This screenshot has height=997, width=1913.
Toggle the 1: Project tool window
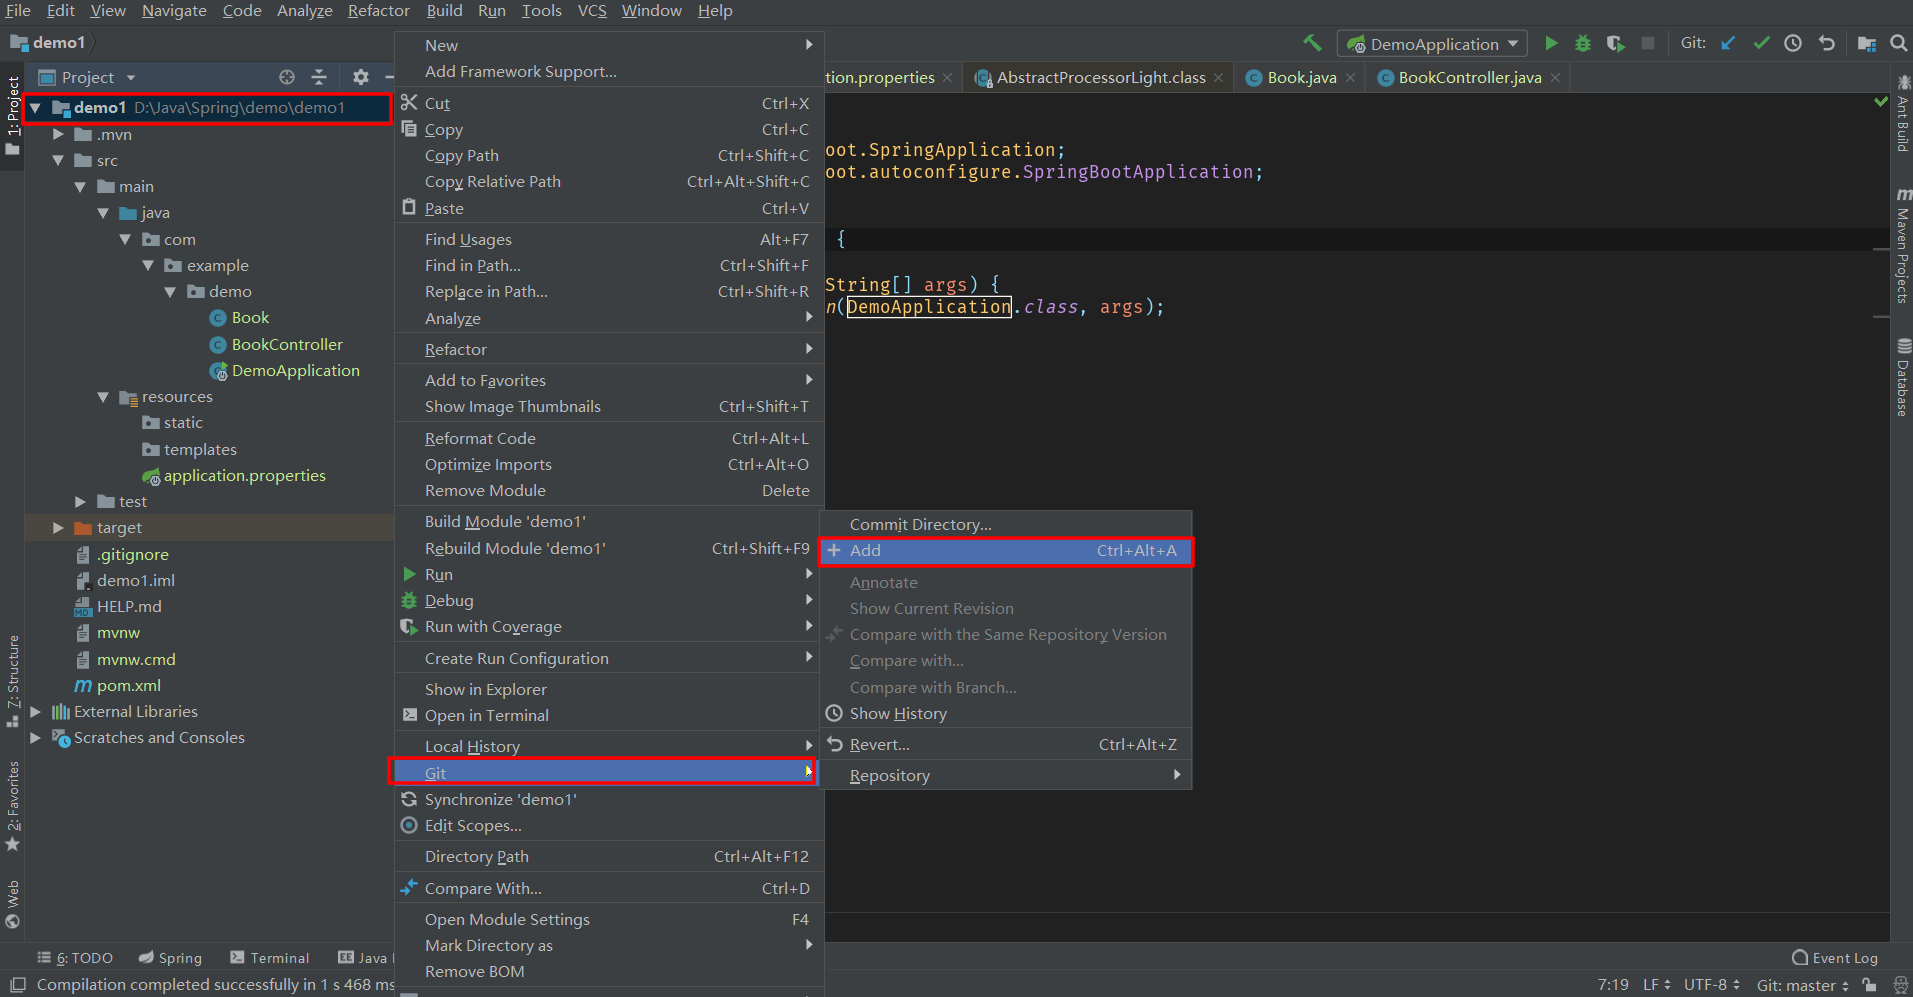point(12,115)
